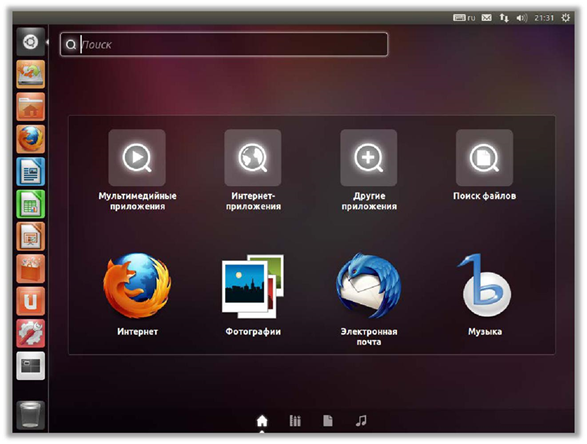This screenshot has width=587, height=444.
Task: Switch to the Music lens tab
Action: (x=361, y=421)
